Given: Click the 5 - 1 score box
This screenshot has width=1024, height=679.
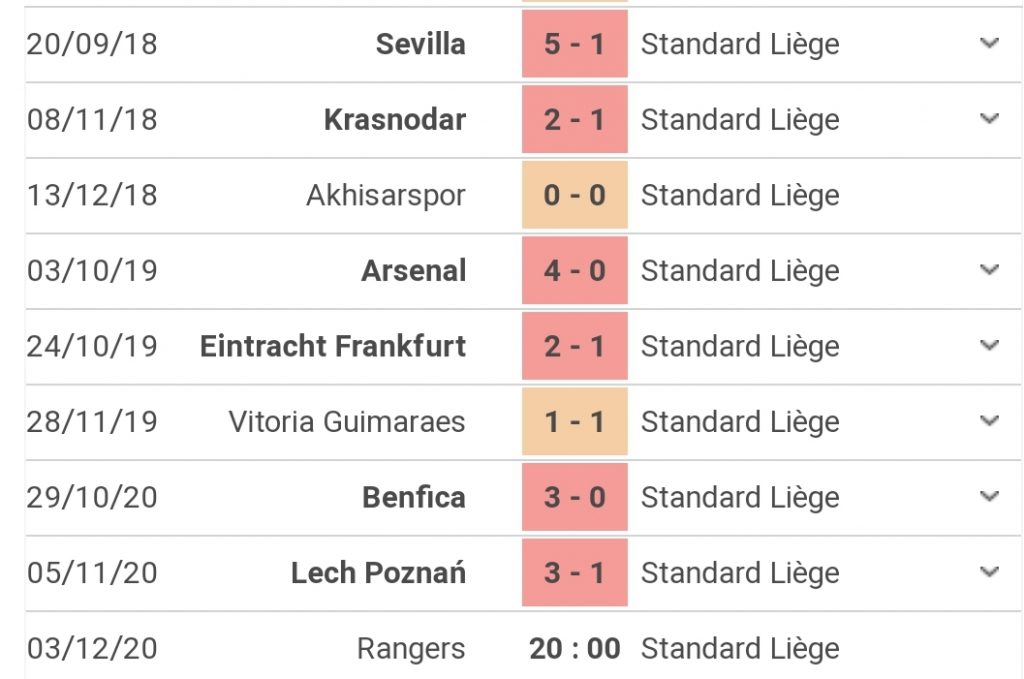Looking at the screenshot, I should coord(575,44).
